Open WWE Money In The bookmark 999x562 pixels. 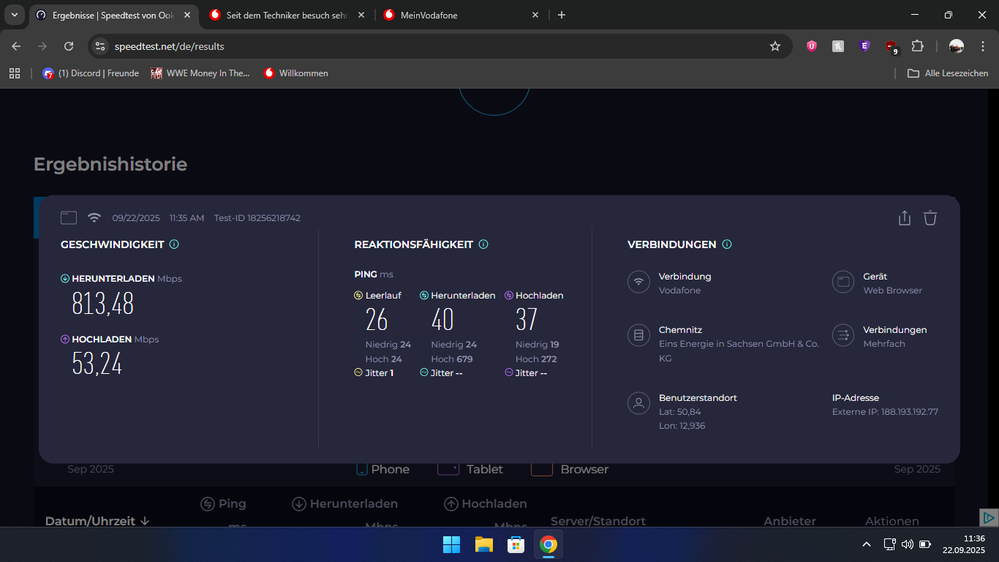[x=200, y=73]
